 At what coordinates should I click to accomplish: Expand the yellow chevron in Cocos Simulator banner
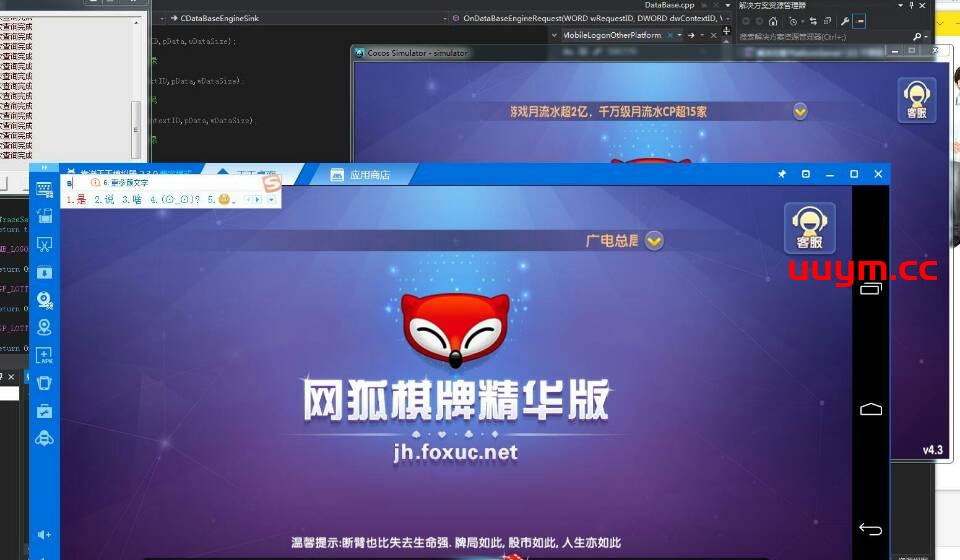point(800,111)
